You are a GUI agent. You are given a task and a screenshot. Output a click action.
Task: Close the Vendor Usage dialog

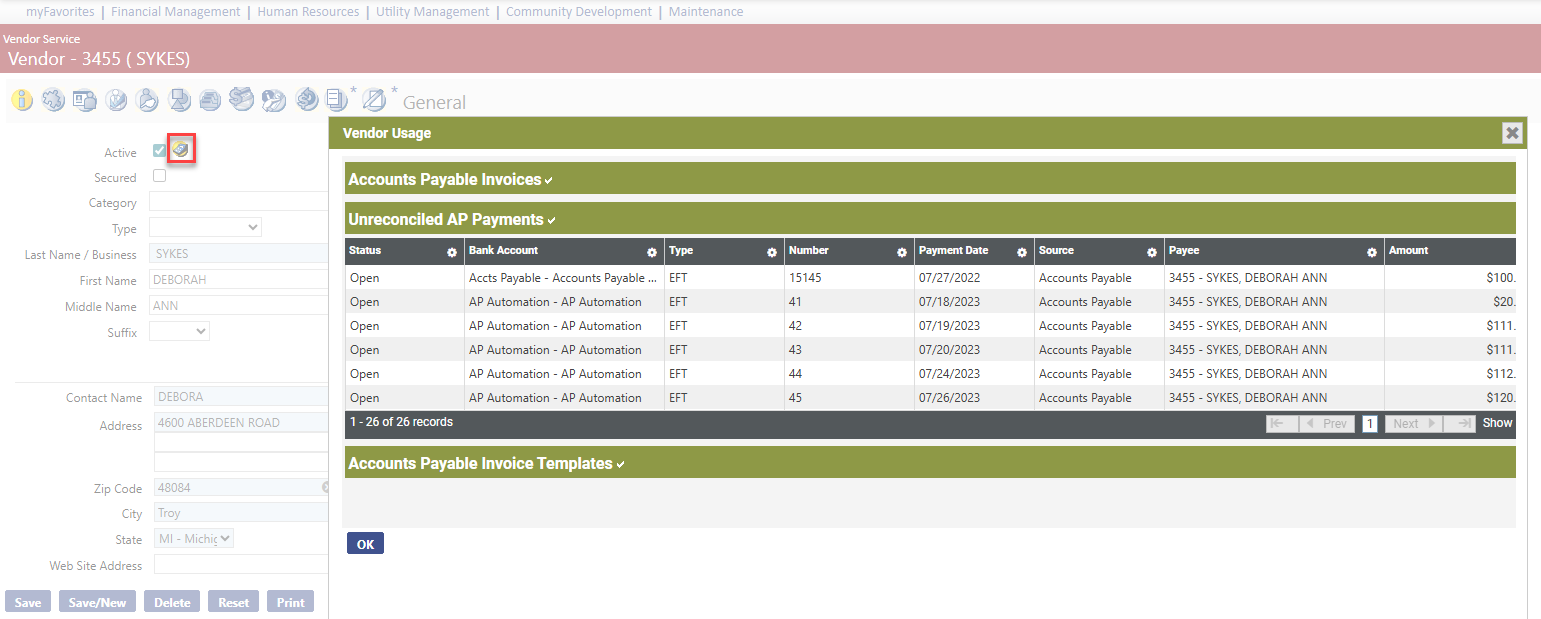click(1513, 133)
